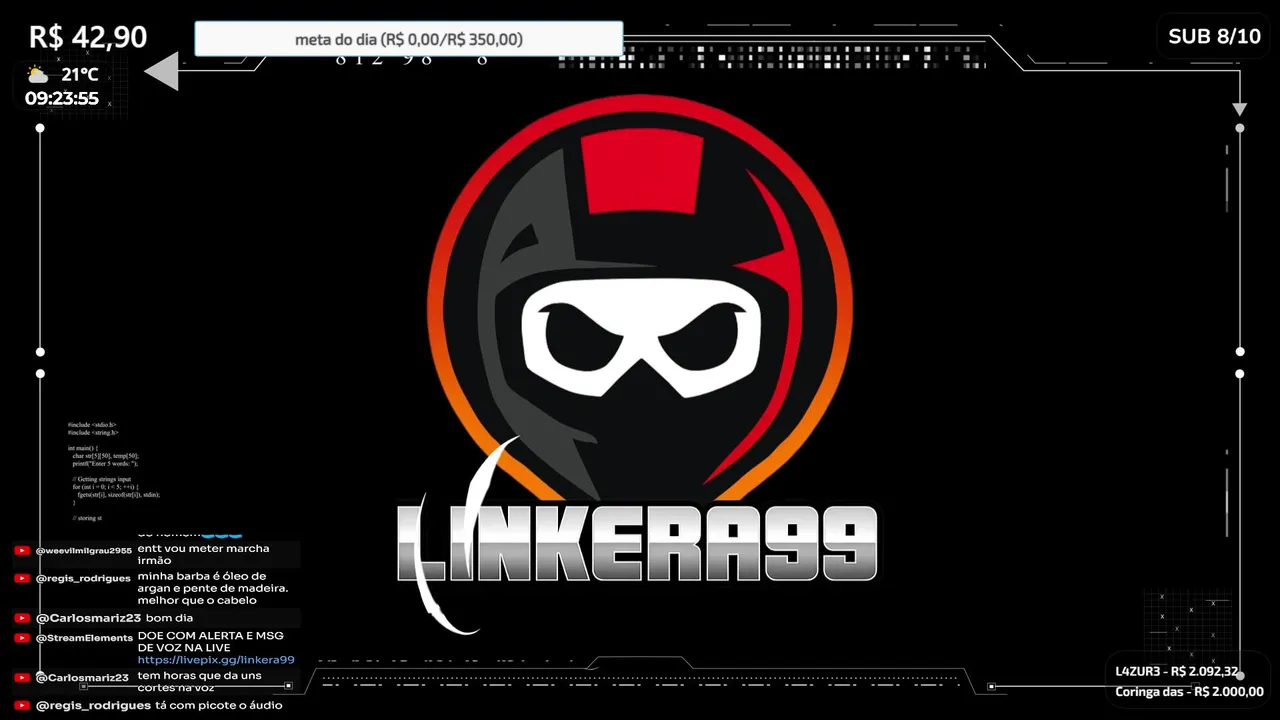Open the livepix.gg/linkera99 link

coord(216,660)
